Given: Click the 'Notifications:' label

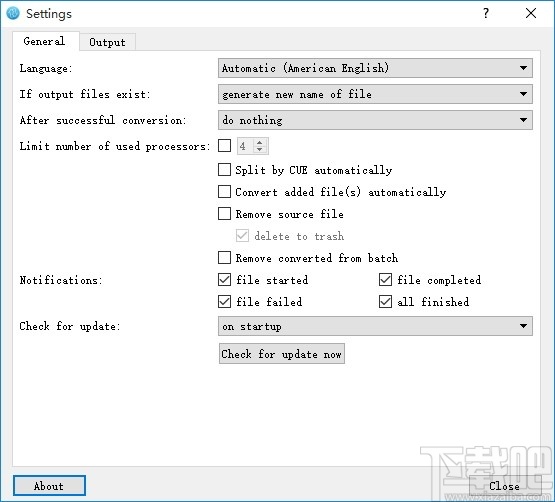Looking at the screenshot, I should tap(61, 280).
